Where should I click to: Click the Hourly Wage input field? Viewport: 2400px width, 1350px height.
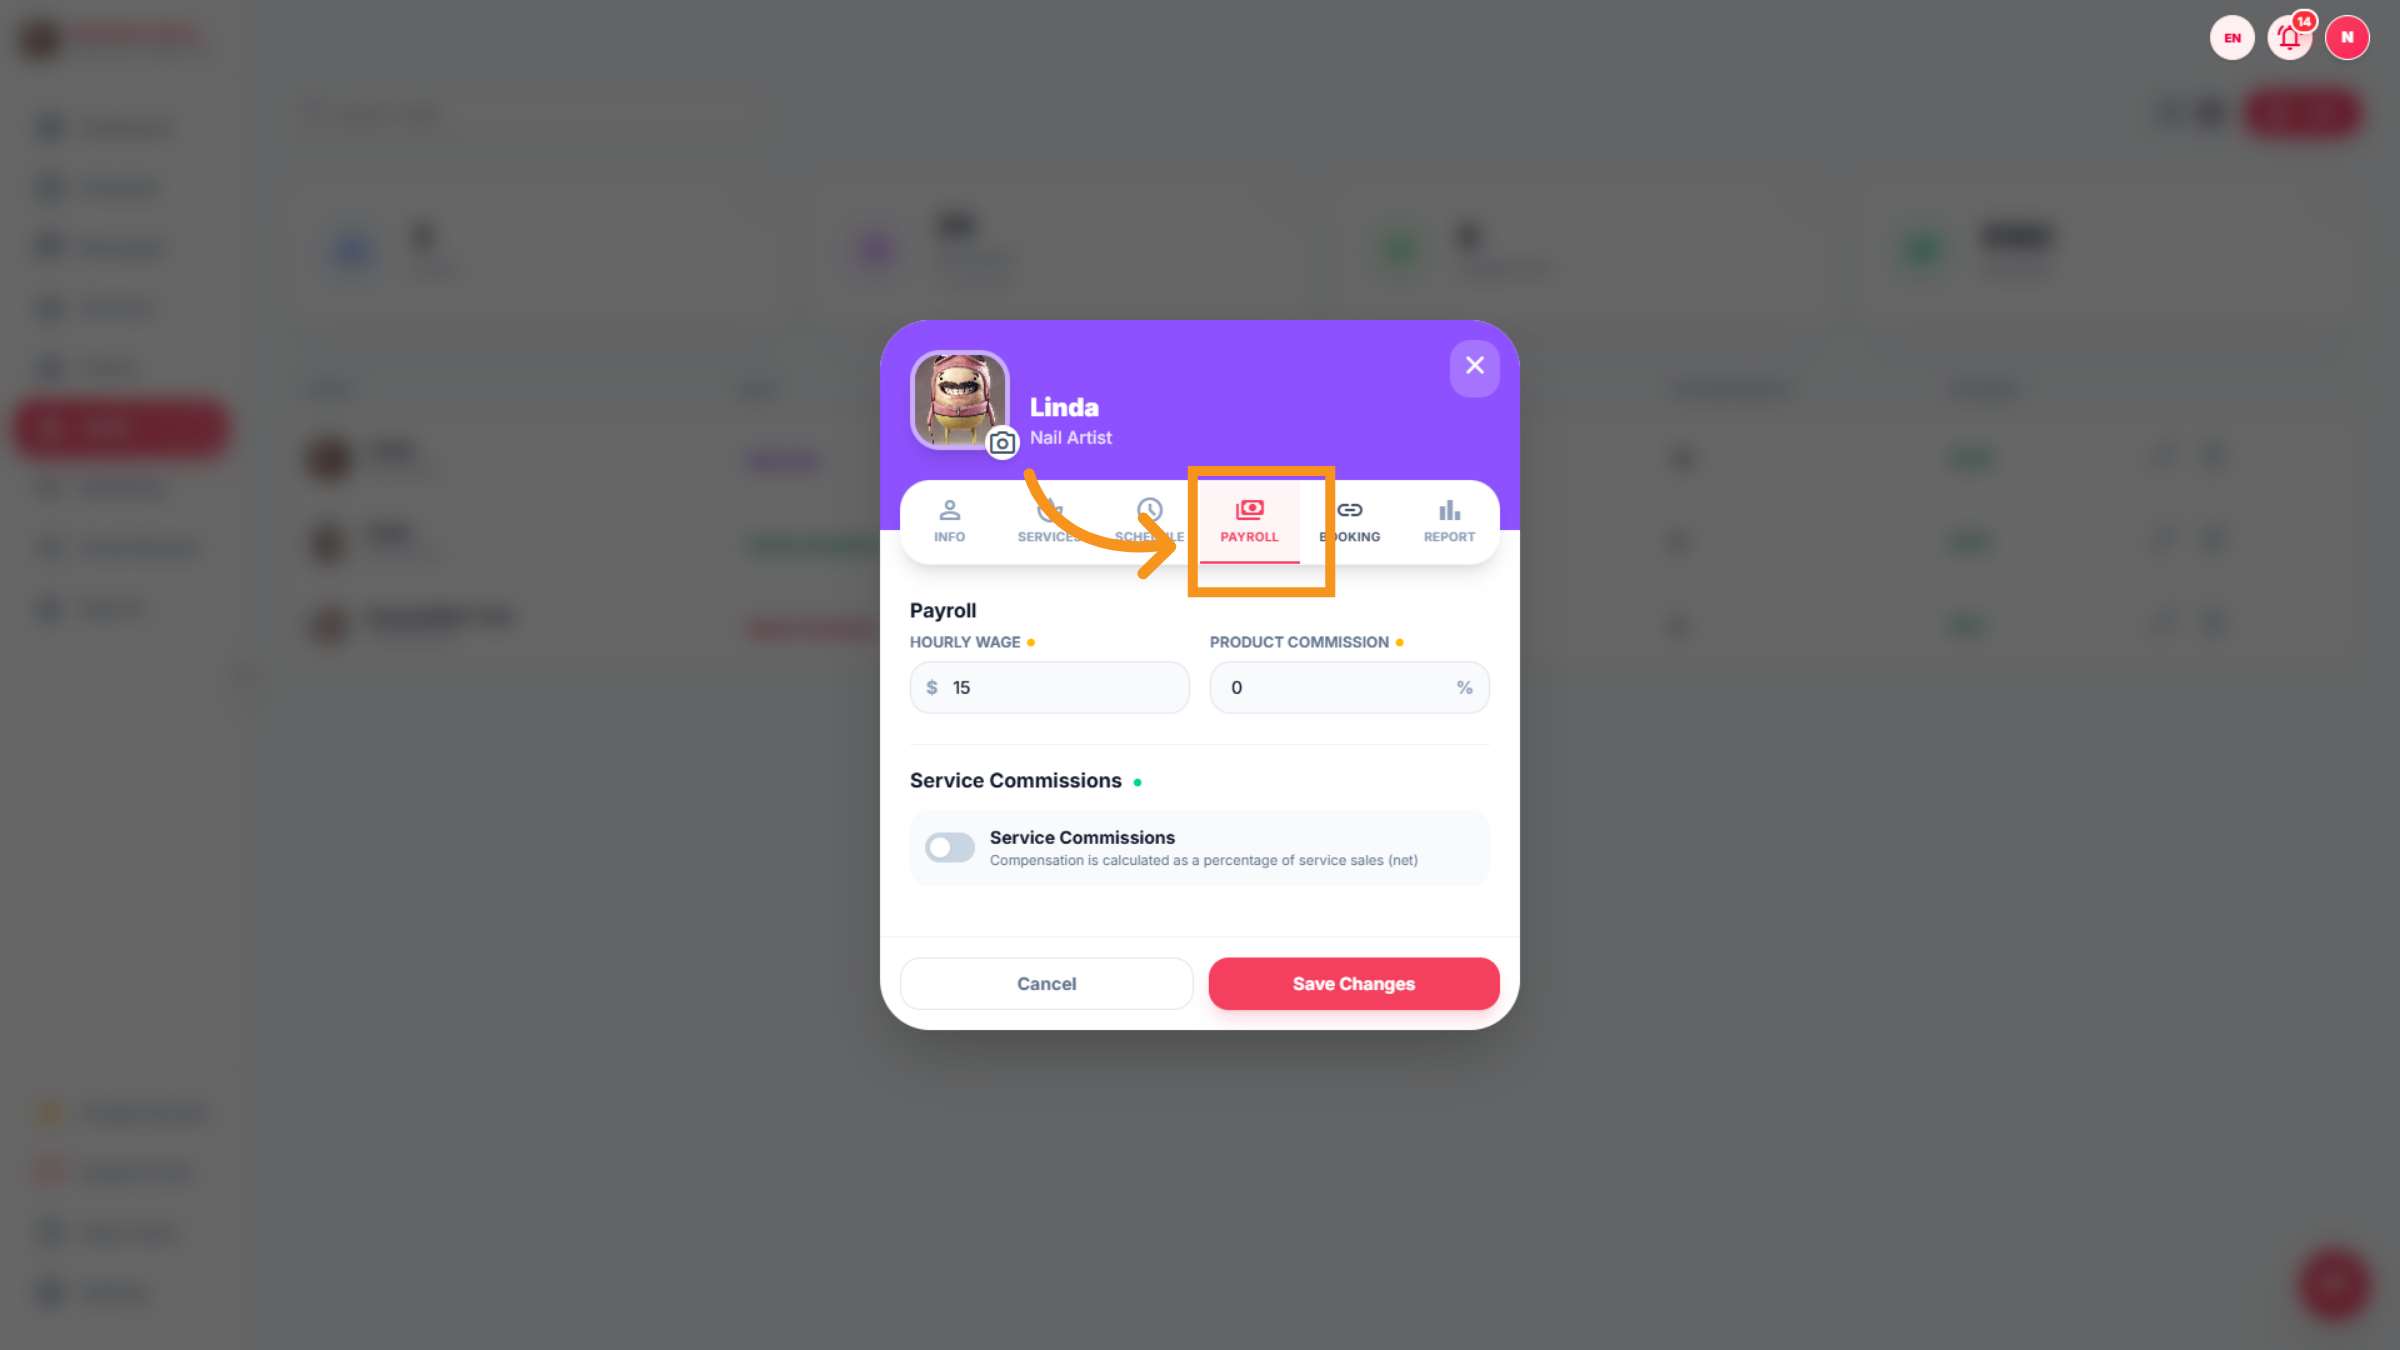1049,688
